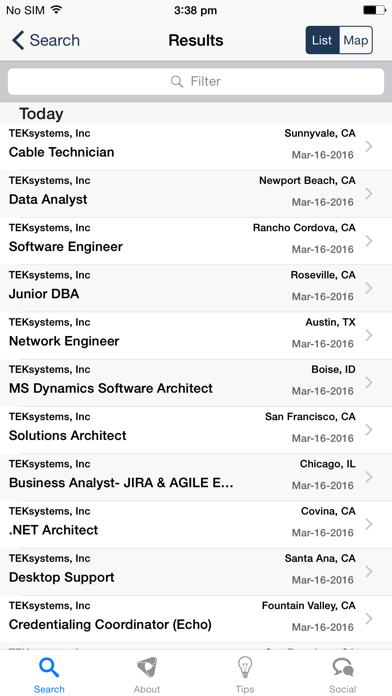The image size is (392, 696).
Task: Open the About tab icon
Action: [x=147, y=667]
